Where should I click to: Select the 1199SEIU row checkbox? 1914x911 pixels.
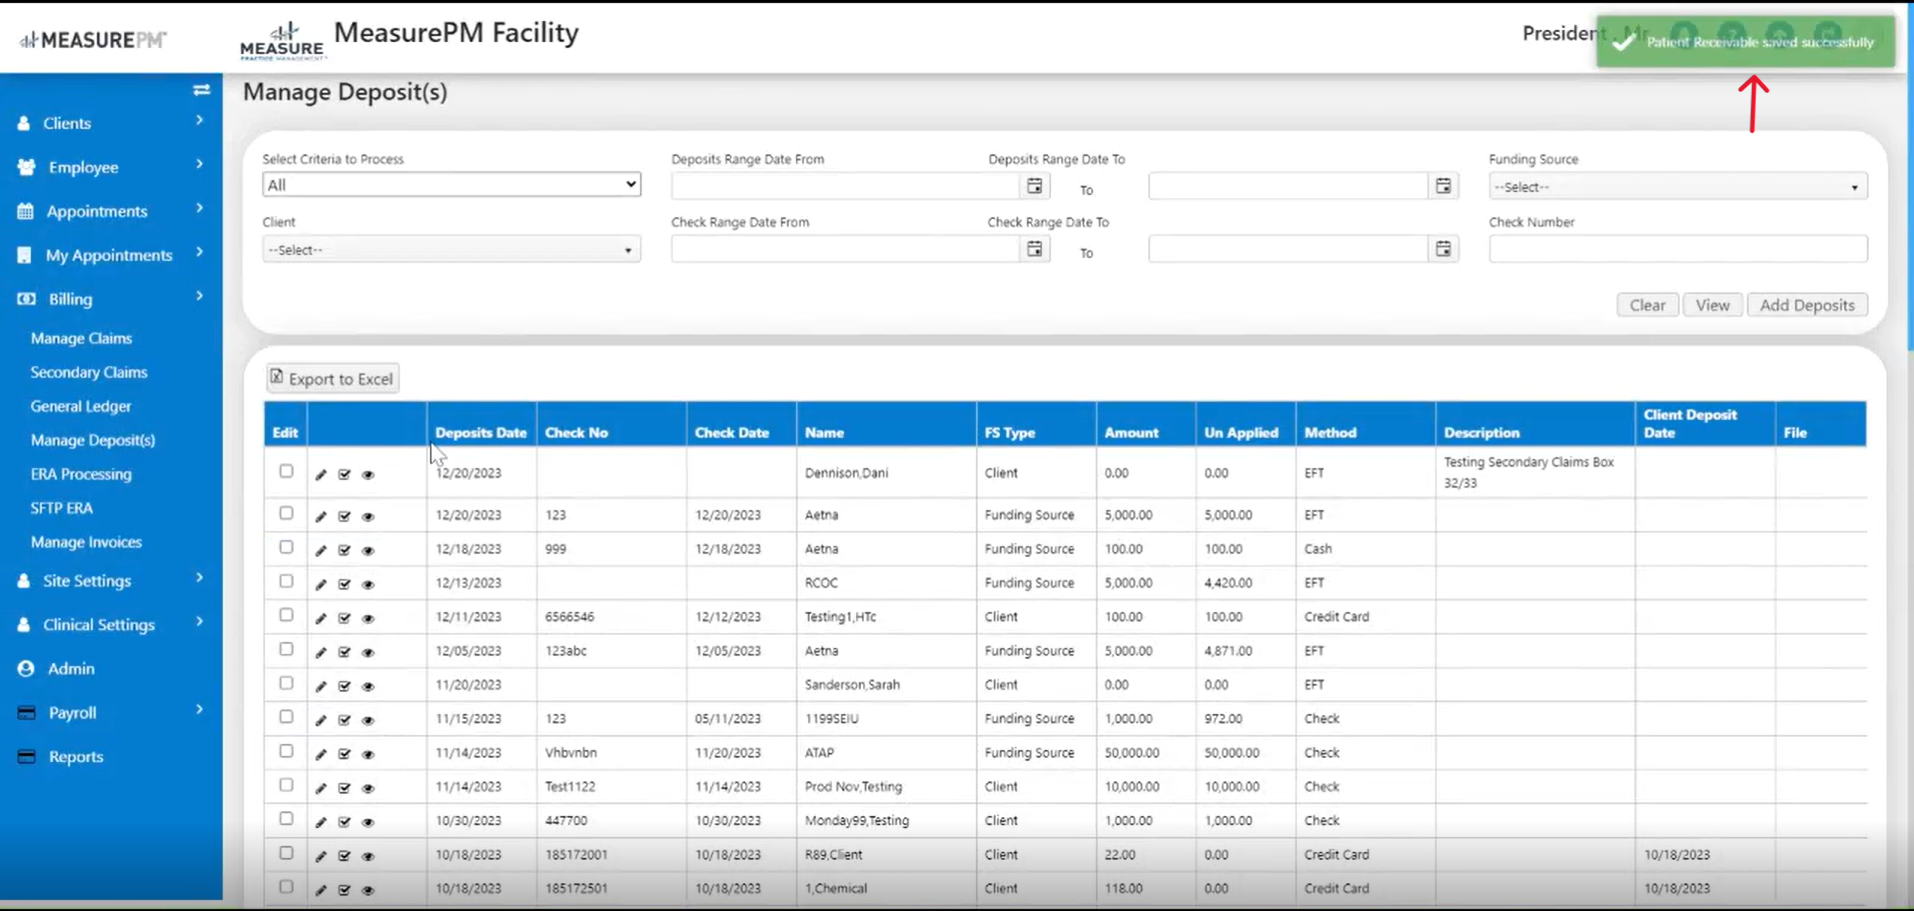pos(286,717)
